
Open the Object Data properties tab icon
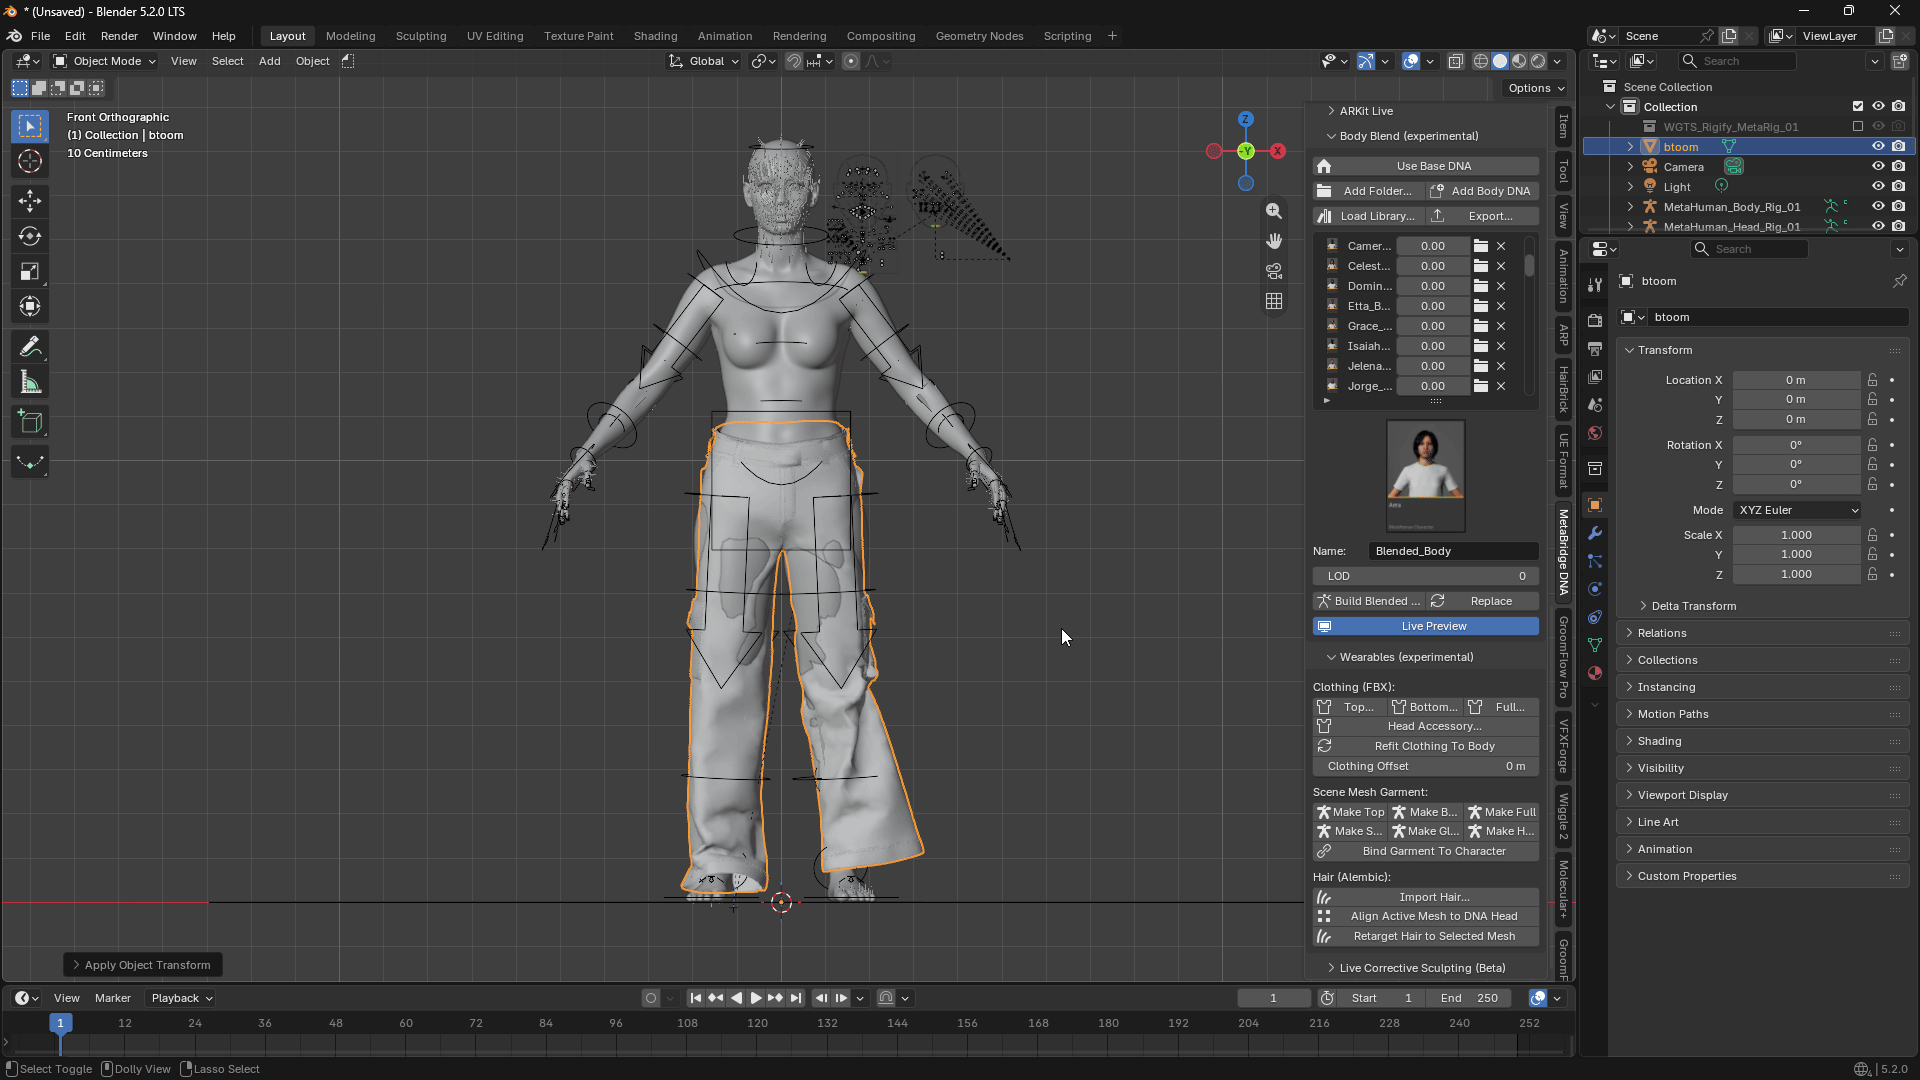pyautogui.click(x=1595, y=645)
